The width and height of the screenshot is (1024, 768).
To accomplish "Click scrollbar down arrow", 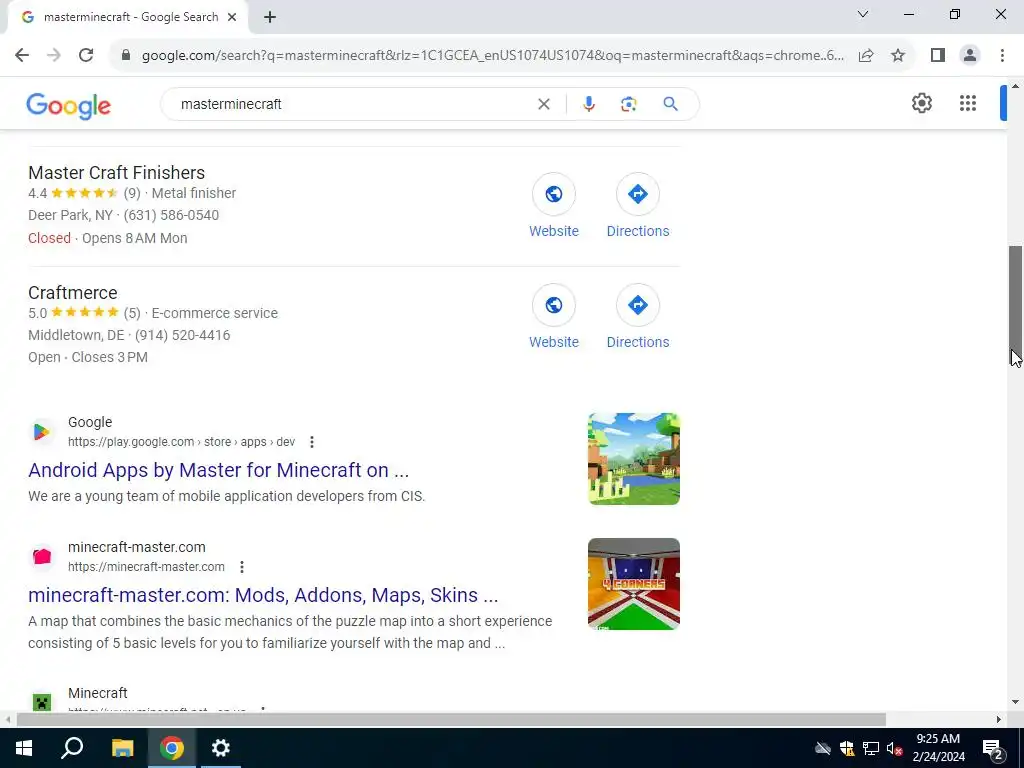I will 1016,702.
